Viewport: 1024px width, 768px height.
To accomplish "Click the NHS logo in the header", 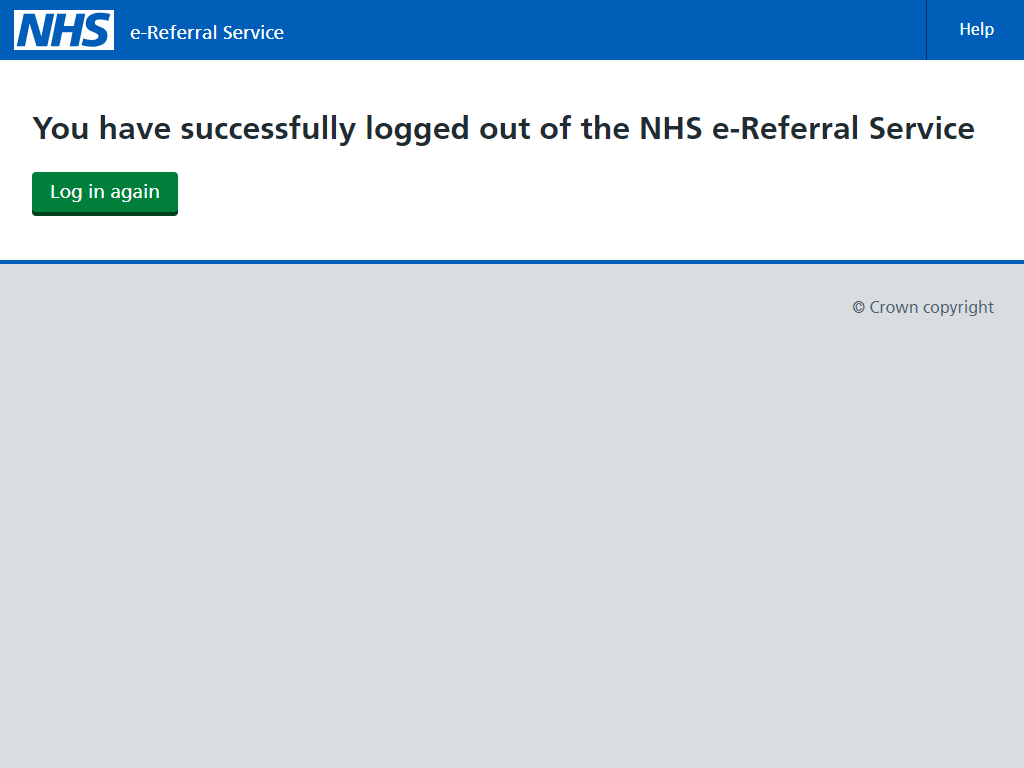I will point(64,30).
